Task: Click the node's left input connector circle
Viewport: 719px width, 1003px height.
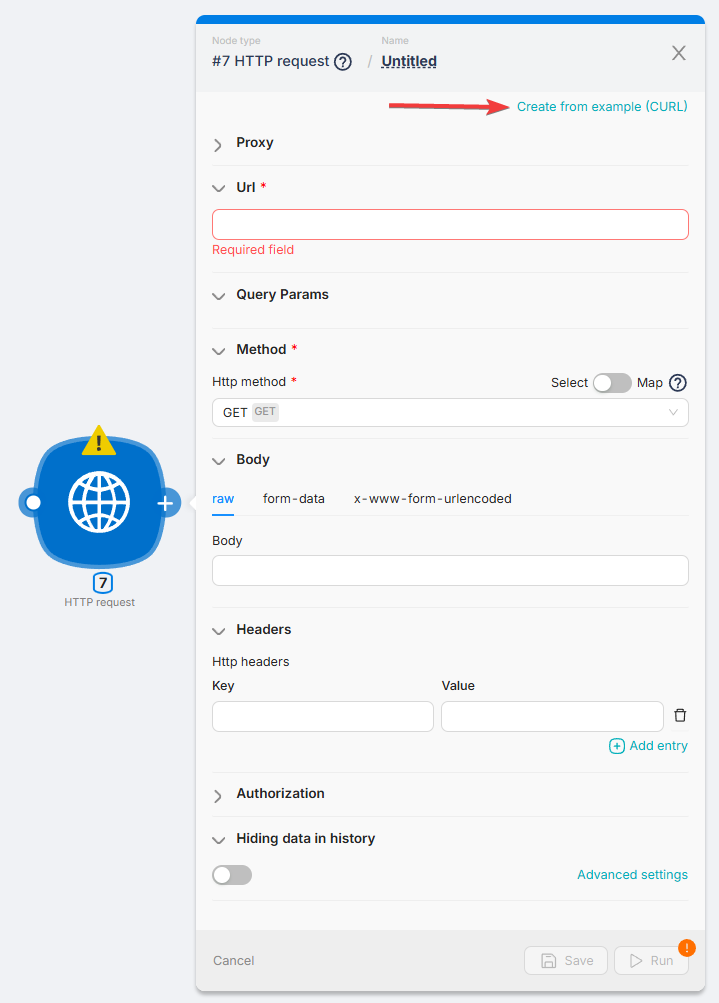Action: [x=33, y=502]
